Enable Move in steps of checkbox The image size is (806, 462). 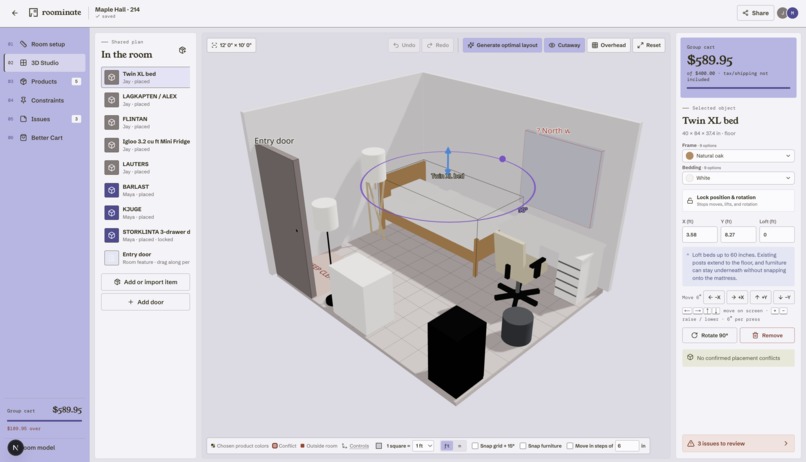click(570, 446)
